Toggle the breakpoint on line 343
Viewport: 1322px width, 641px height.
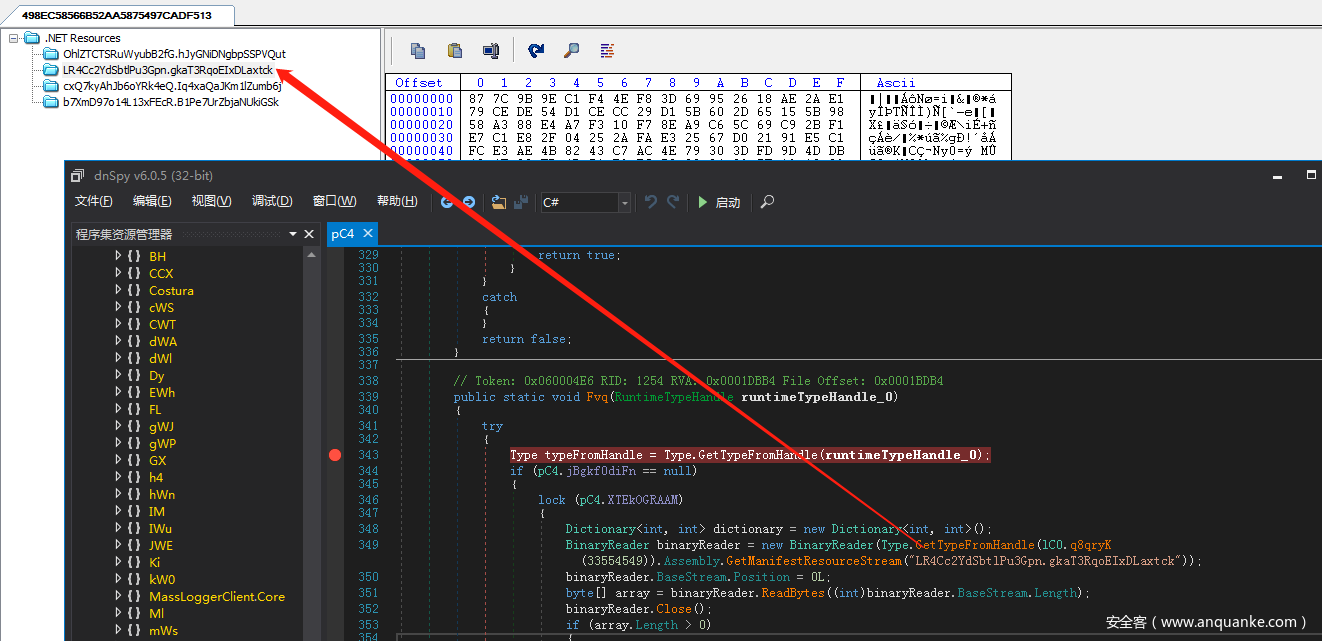coord(335,455)
